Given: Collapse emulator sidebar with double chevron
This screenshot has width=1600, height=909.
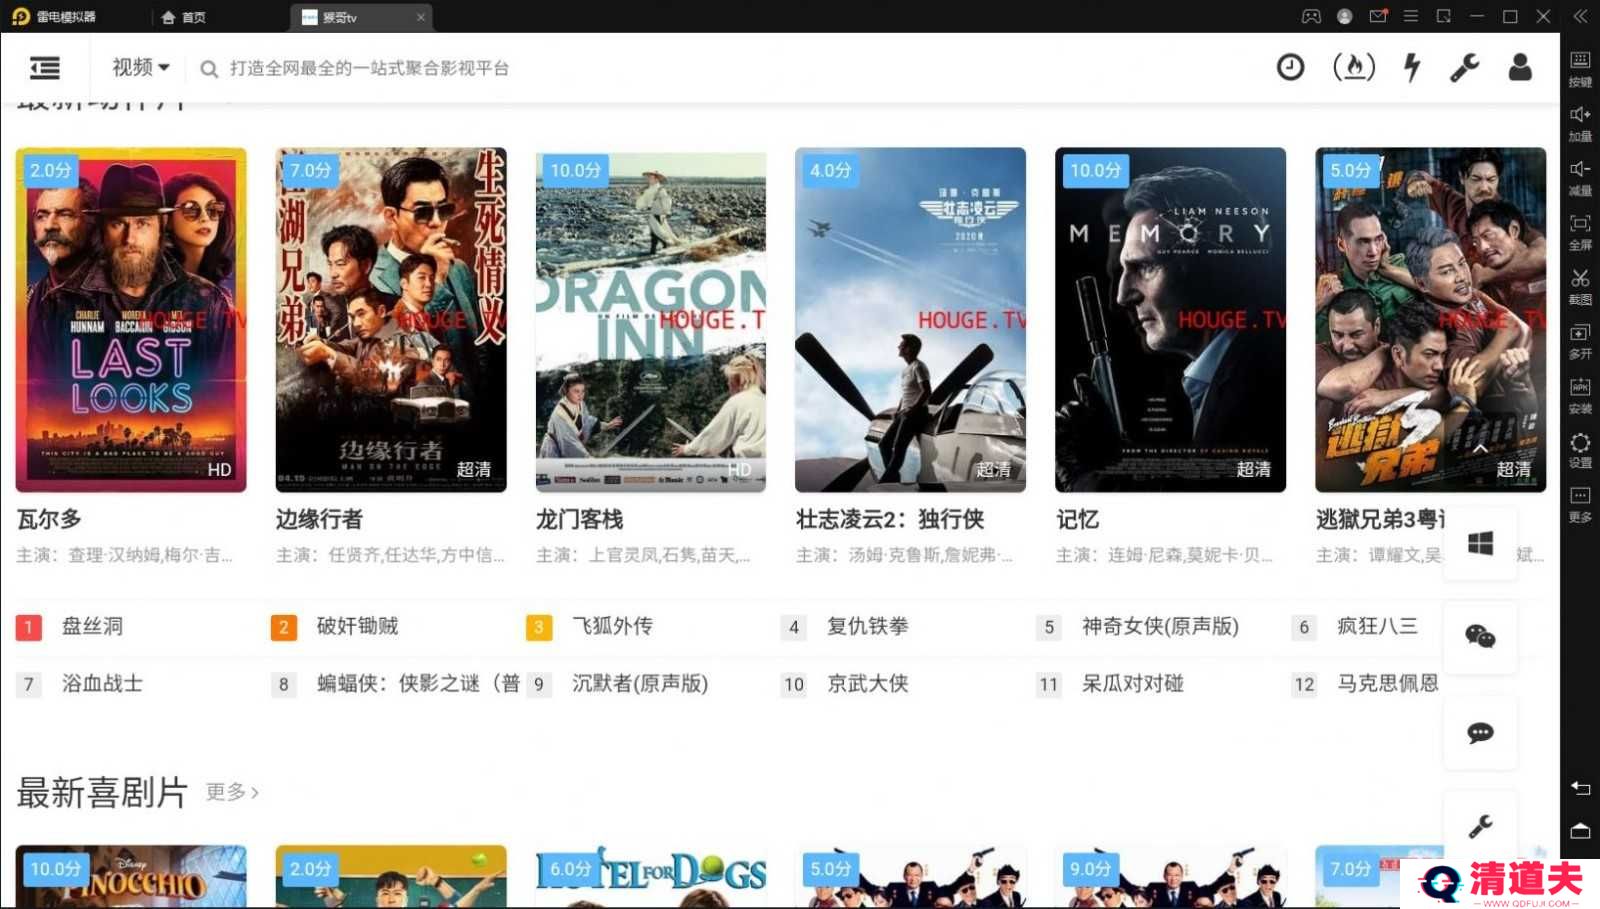Looking at the screenshot, I should tap(1580, 16).
